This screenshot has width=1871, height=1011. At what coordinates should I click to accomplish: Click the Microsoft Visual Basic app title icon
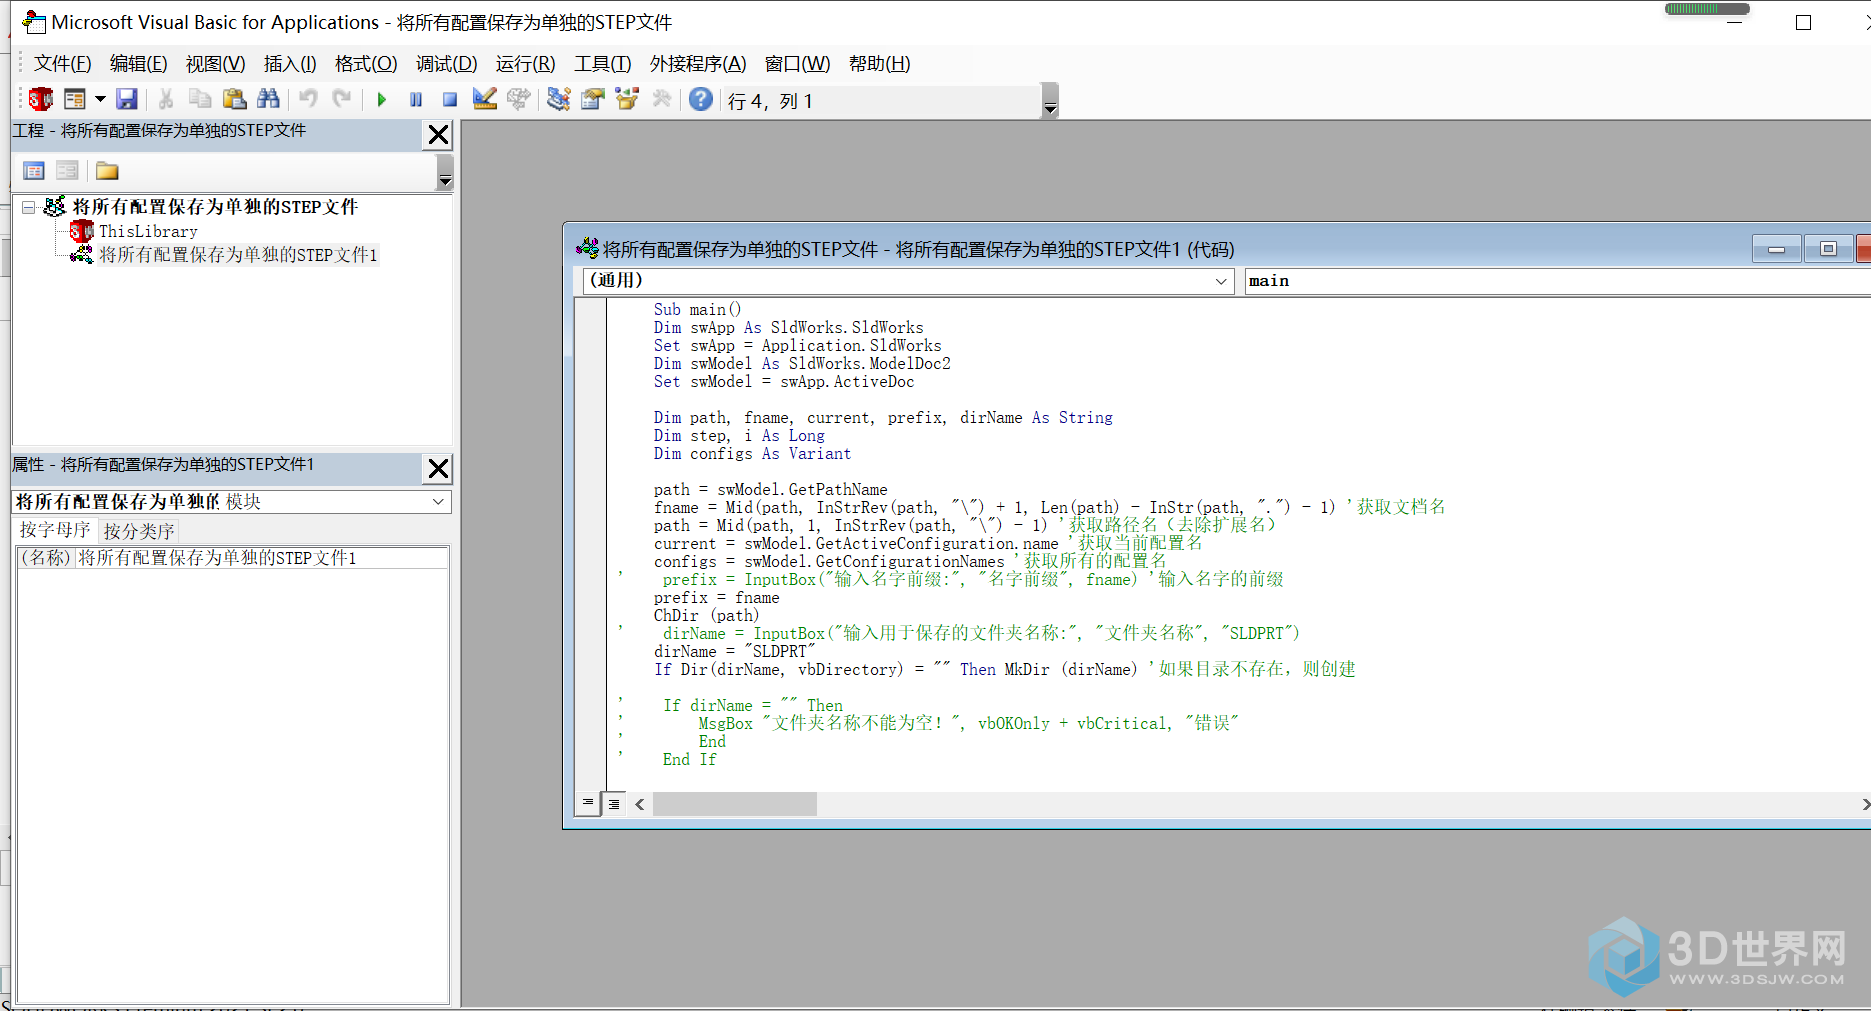coord(34,21)
